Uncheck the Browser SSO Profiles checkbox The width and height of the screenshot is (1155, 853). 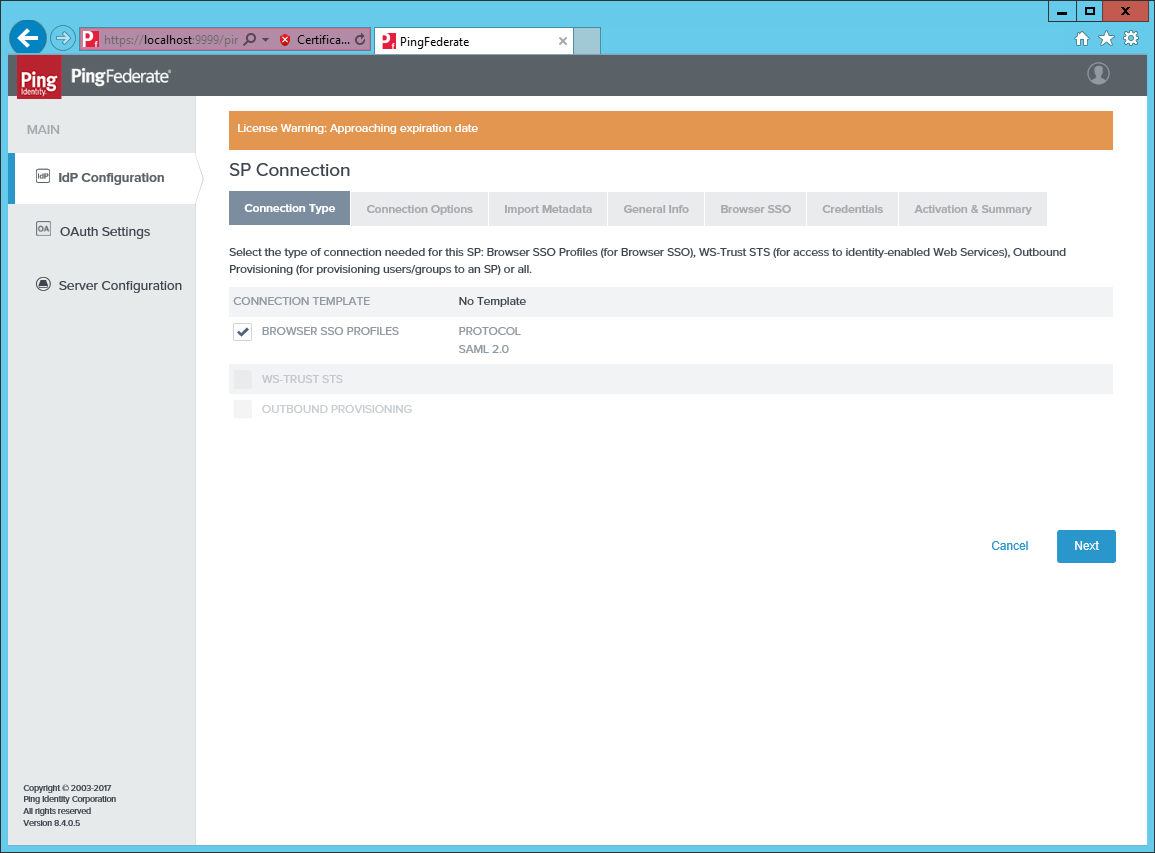pos(242,331)
